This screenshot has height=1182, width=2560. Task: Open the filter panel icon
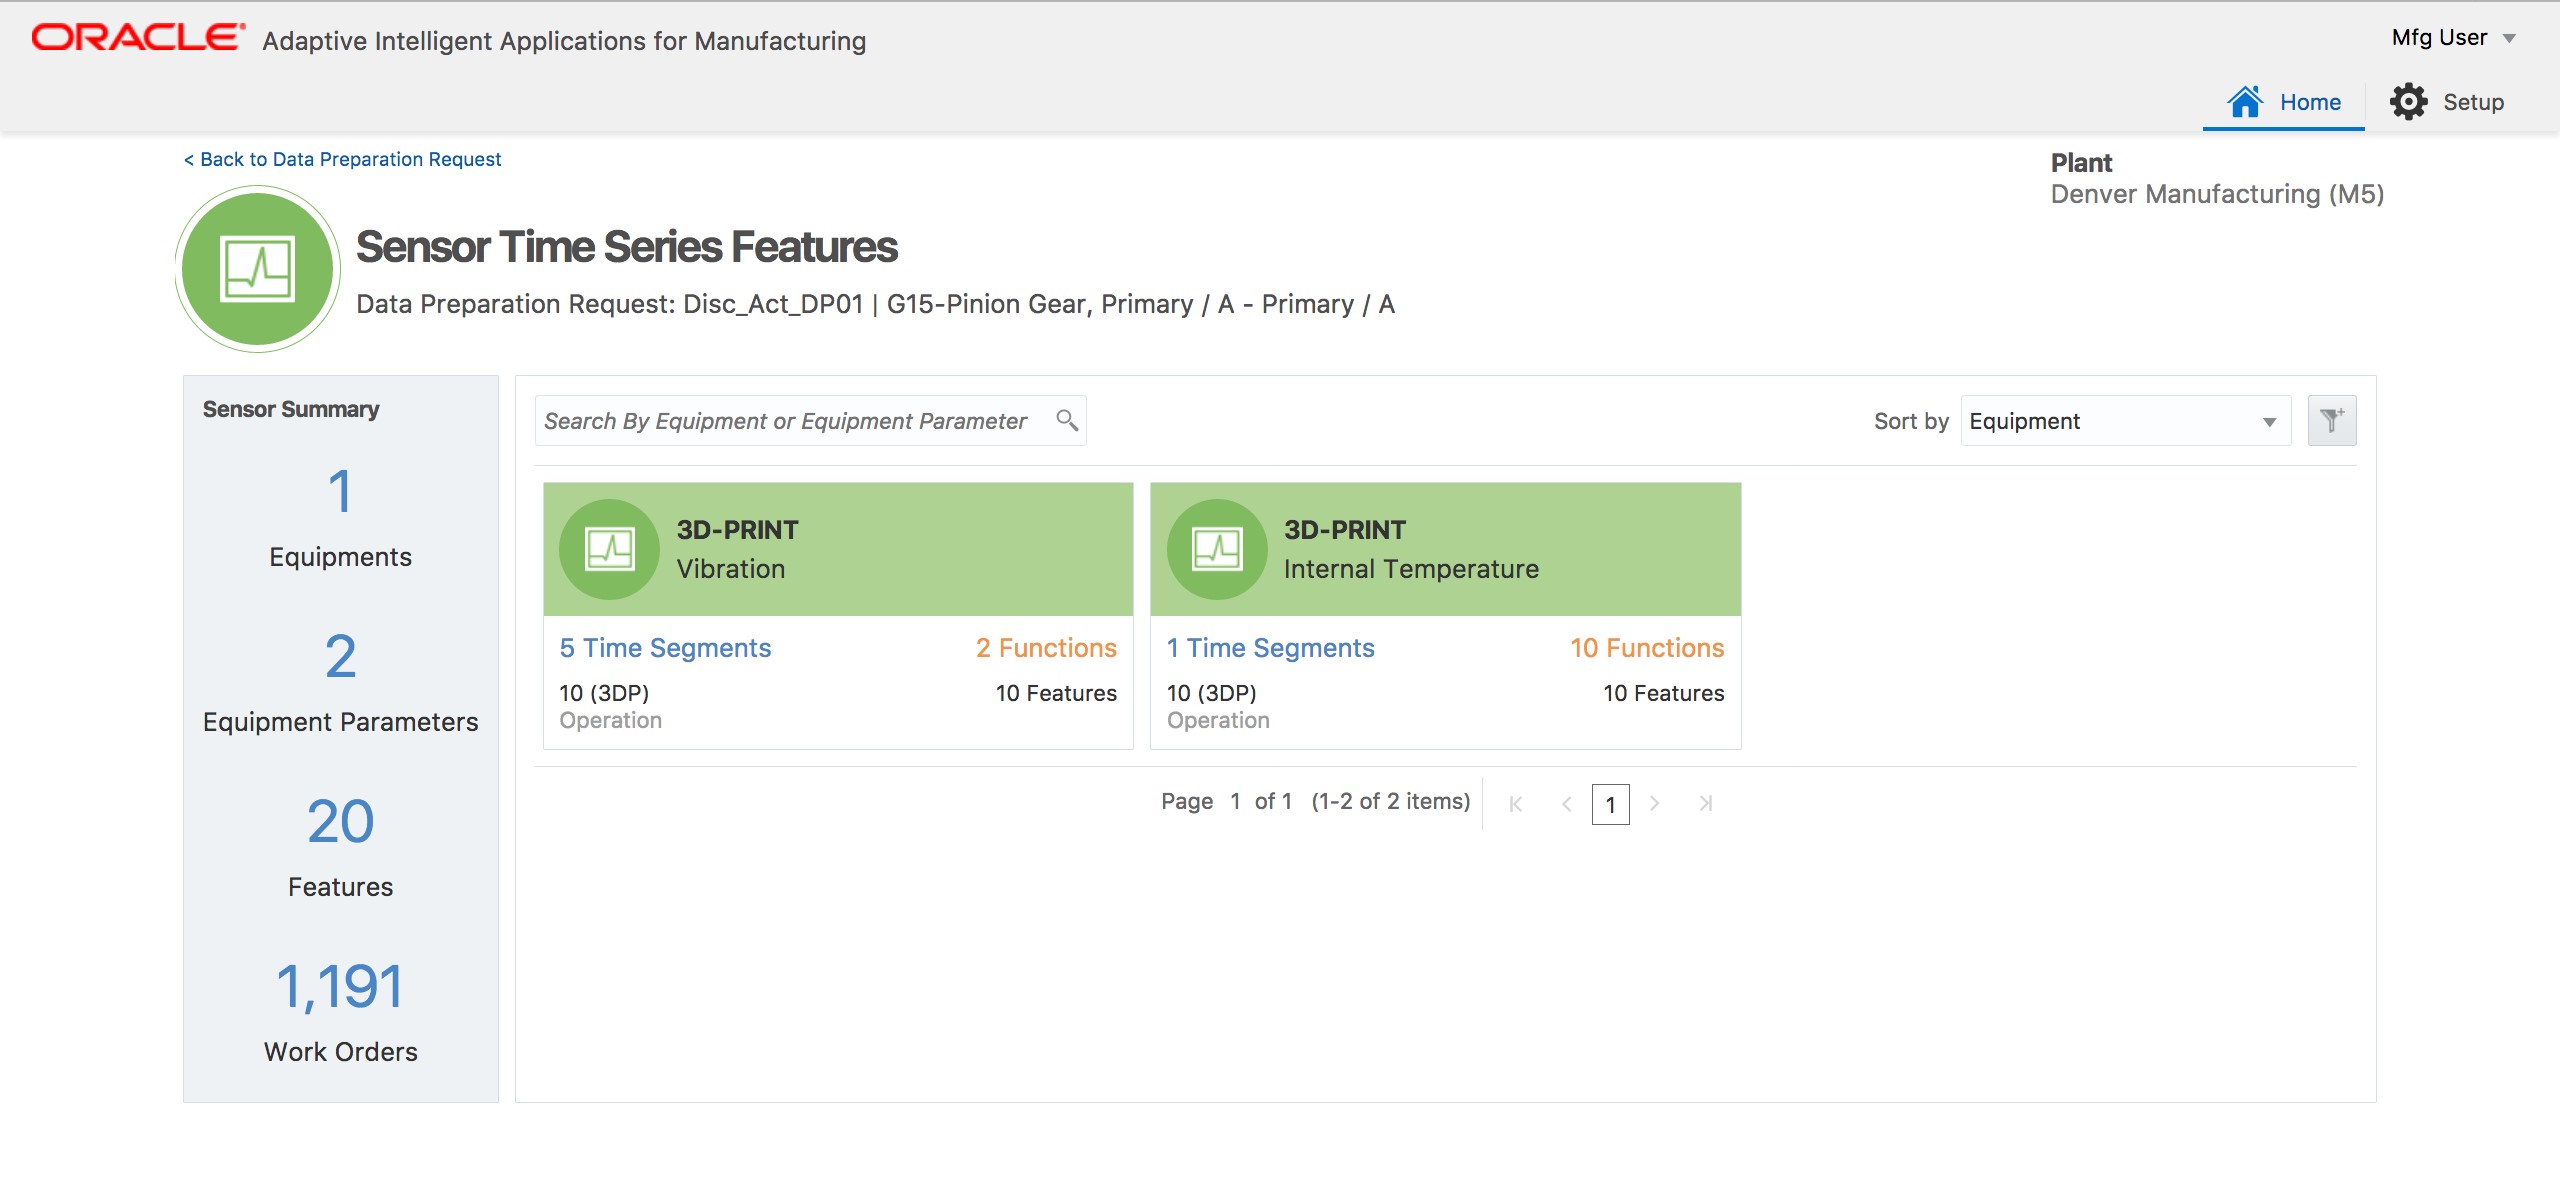[x=2331, y=420]
